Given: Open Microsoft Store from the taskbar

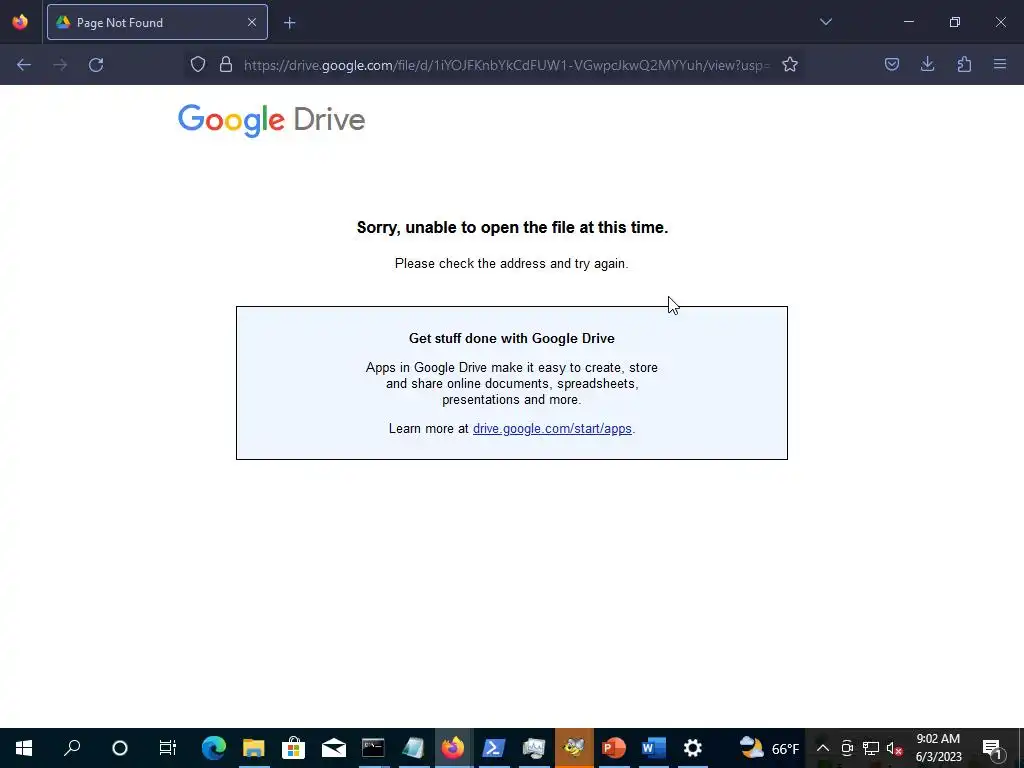Looking at the screenshot, I should click(x=293, y=748).
